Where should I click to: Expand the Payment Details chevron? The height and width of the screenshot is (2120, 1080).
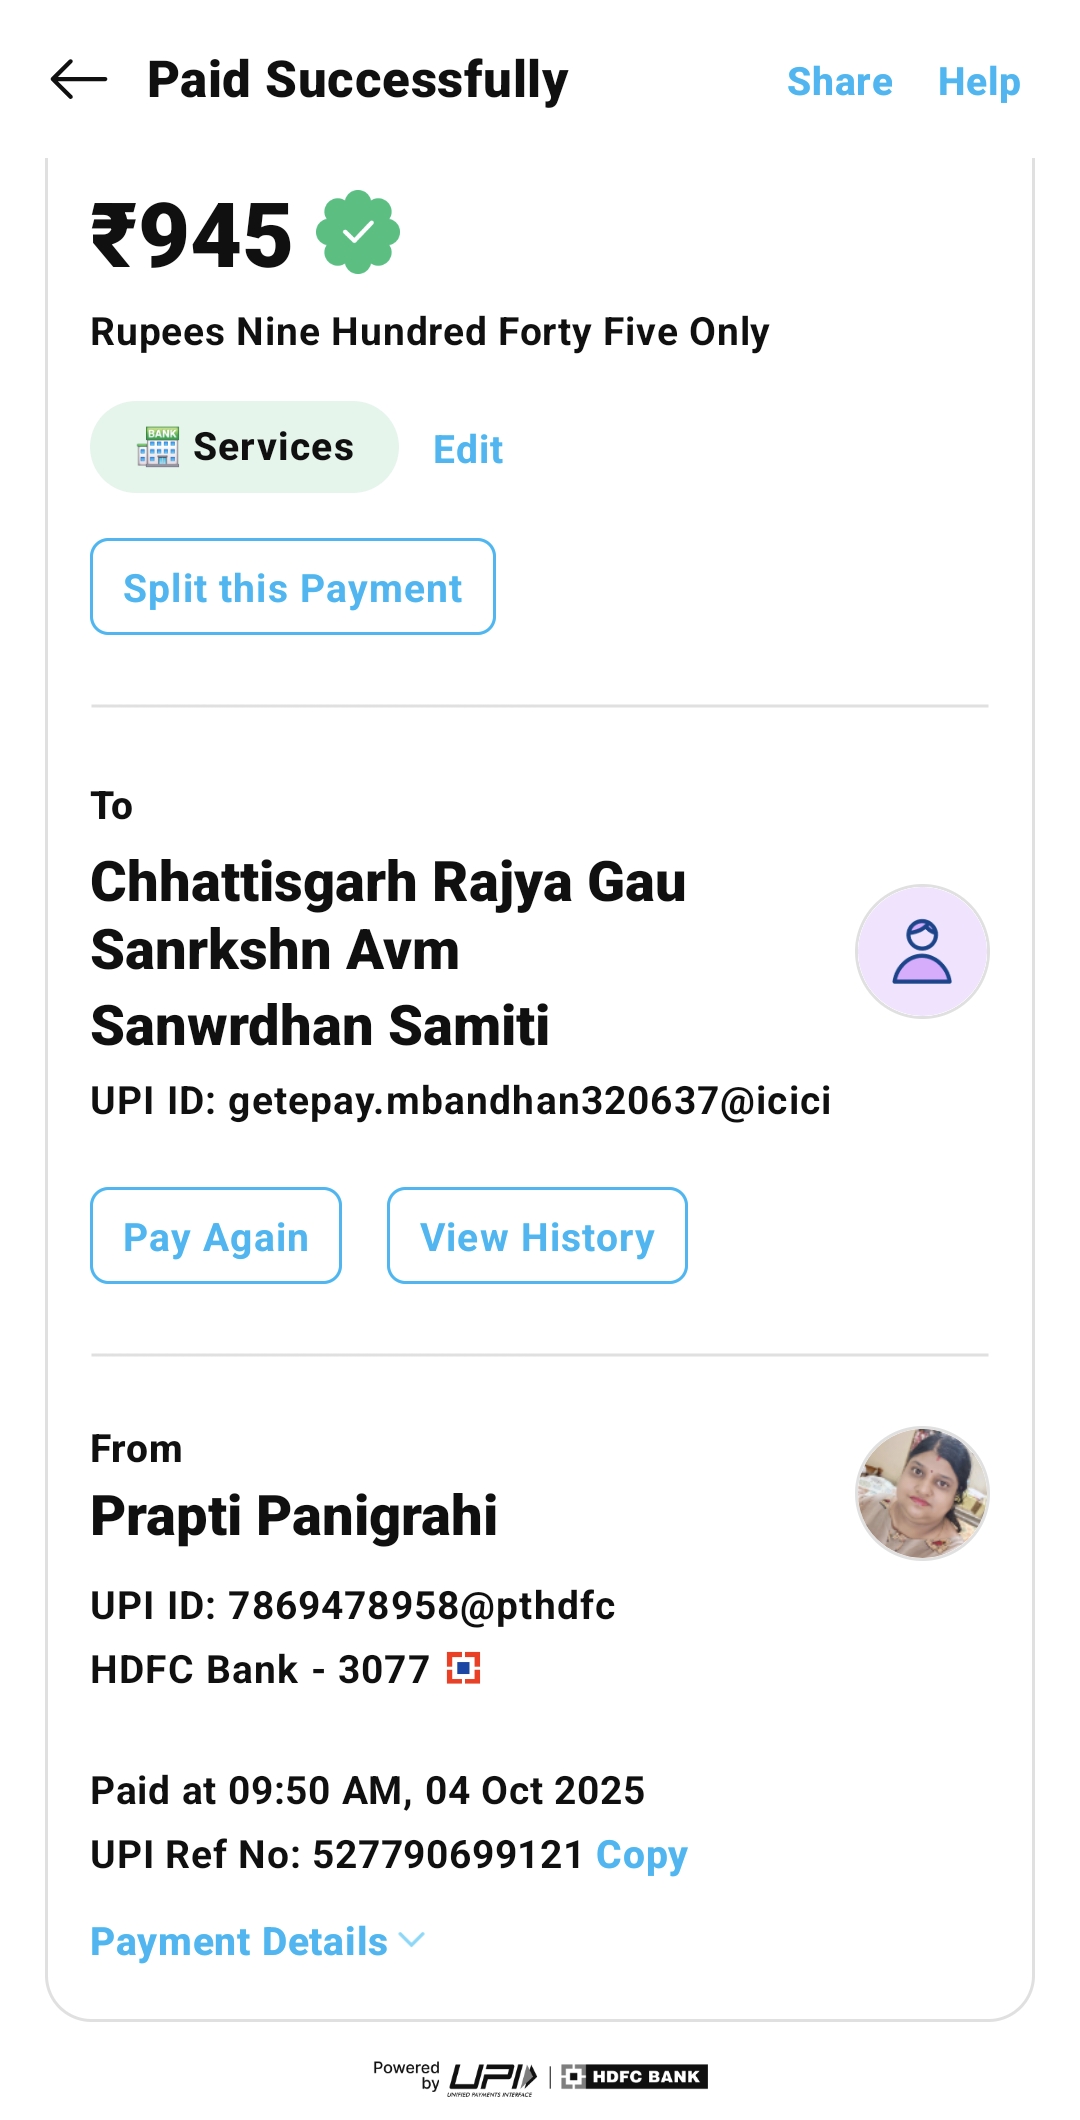coord(412,1941)
